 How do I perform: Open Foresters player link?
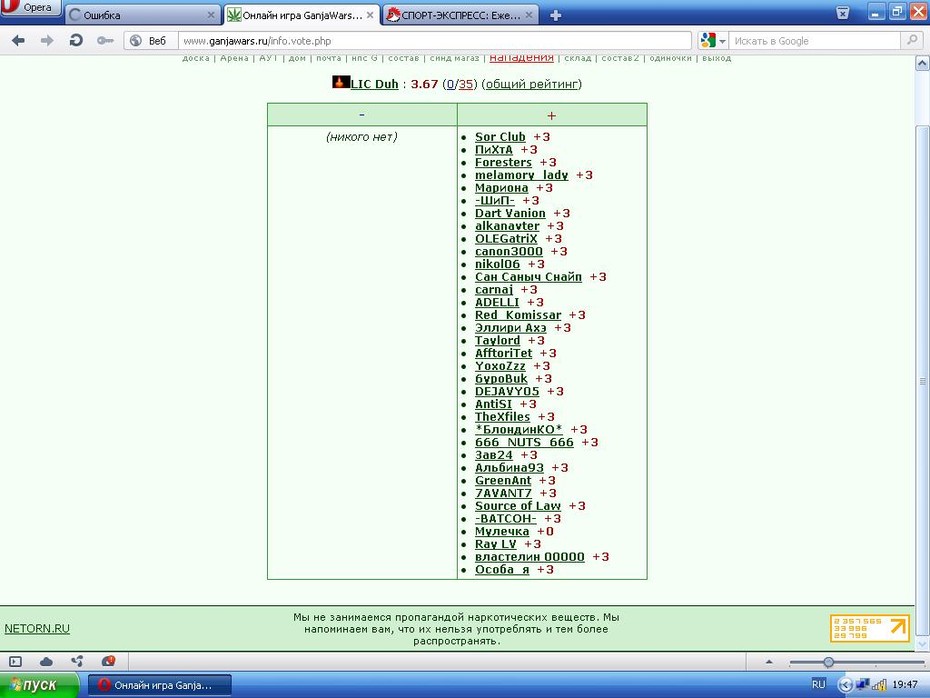click(x=503, y=162)
